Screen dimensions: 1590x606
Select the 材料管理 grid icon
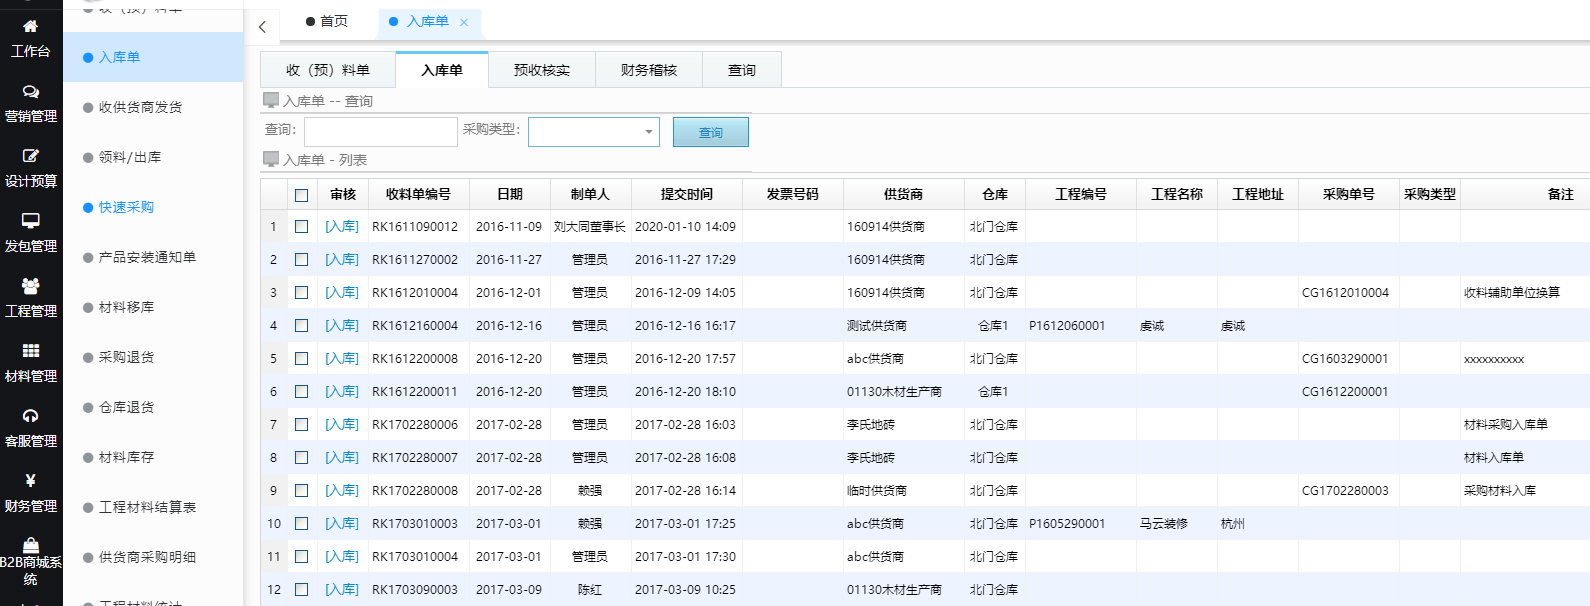click(x=30, y=352)
